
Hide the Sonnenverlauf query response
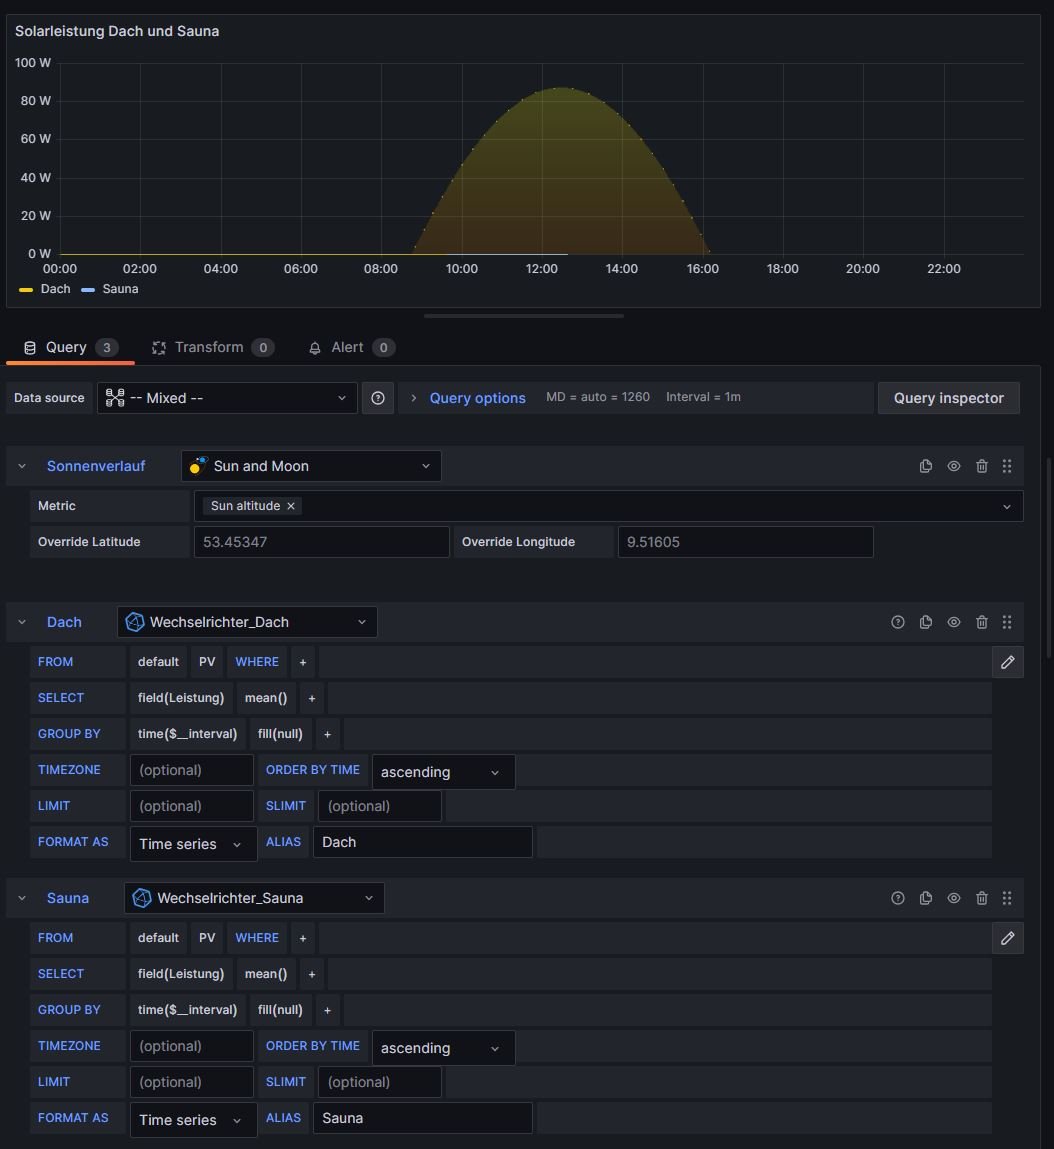[x=954, y=466]
